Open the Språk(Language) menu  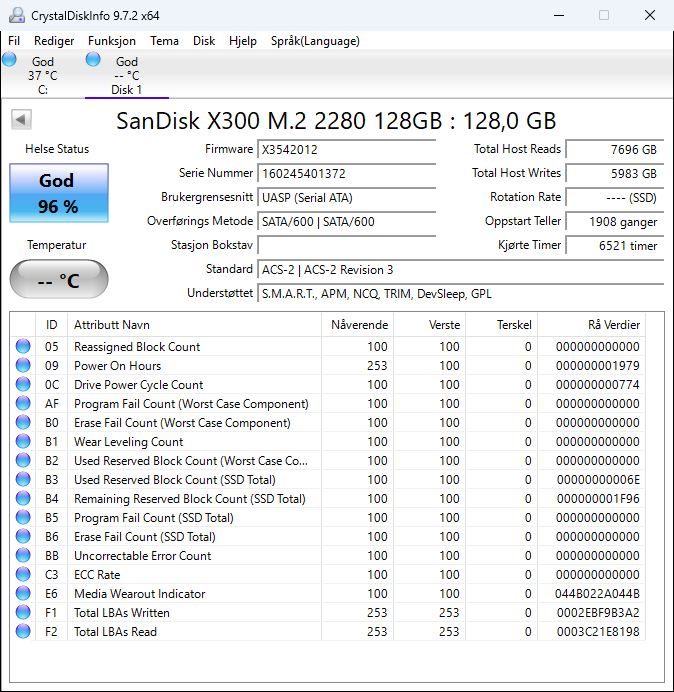(315, 41)
